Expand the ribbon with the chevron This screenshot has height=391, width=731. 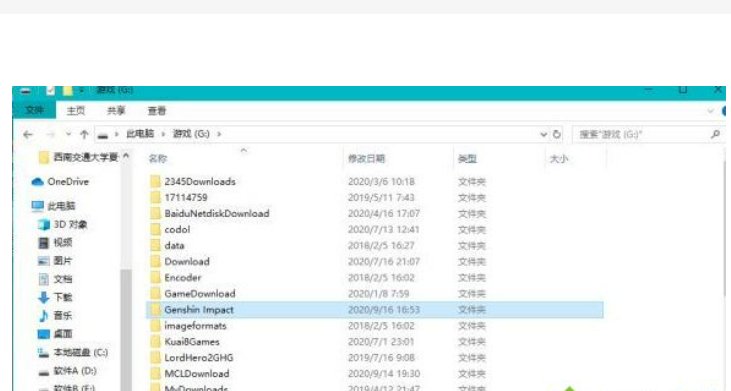pyautogui.click(x=710, y=111)
